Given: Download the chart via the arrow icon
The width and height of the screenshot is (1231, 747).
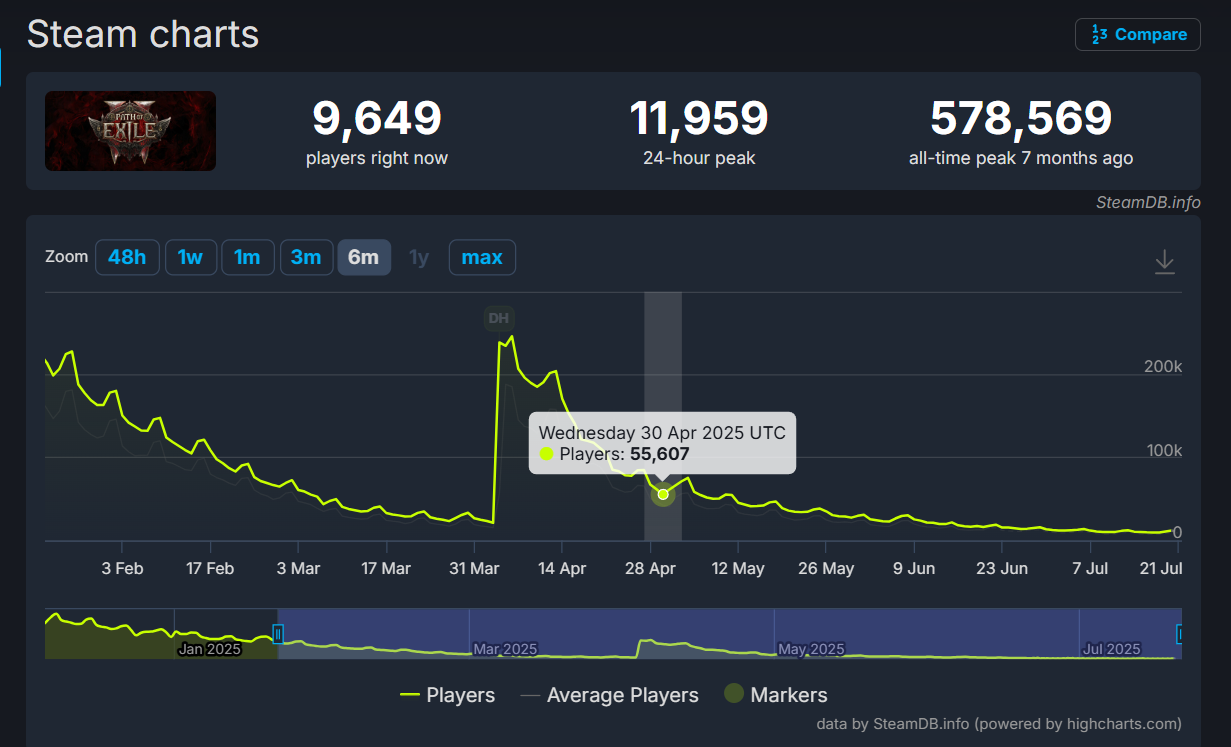Looking at the screenshot, I should click(x=1164, y=262).
